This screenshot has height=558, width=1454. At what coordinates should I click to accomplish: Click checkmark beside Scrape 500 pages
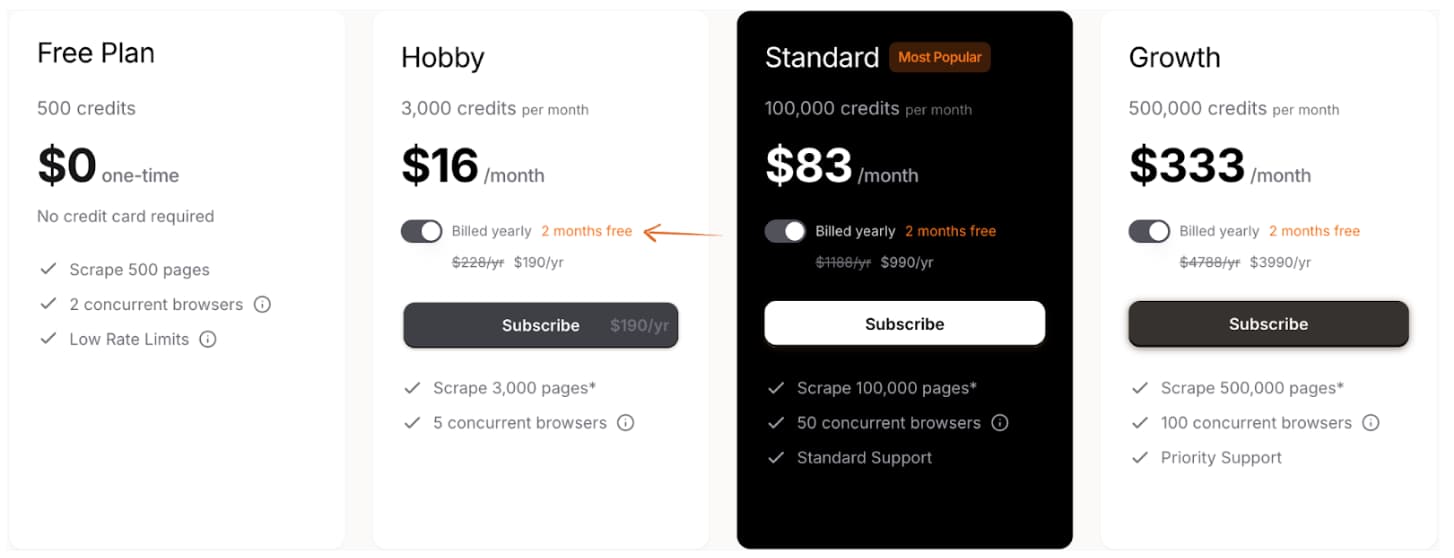tap(48, 269)
